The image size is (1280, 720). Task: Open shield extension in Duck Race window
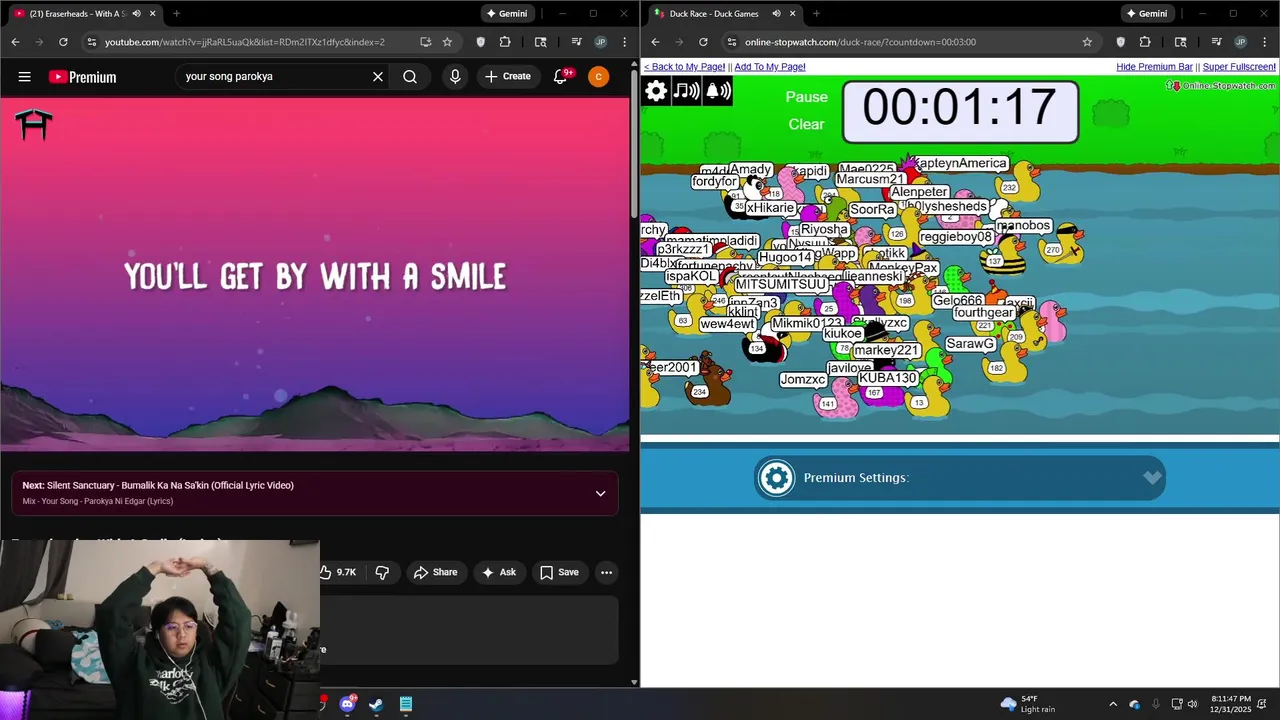click(x=1120, y=42)
